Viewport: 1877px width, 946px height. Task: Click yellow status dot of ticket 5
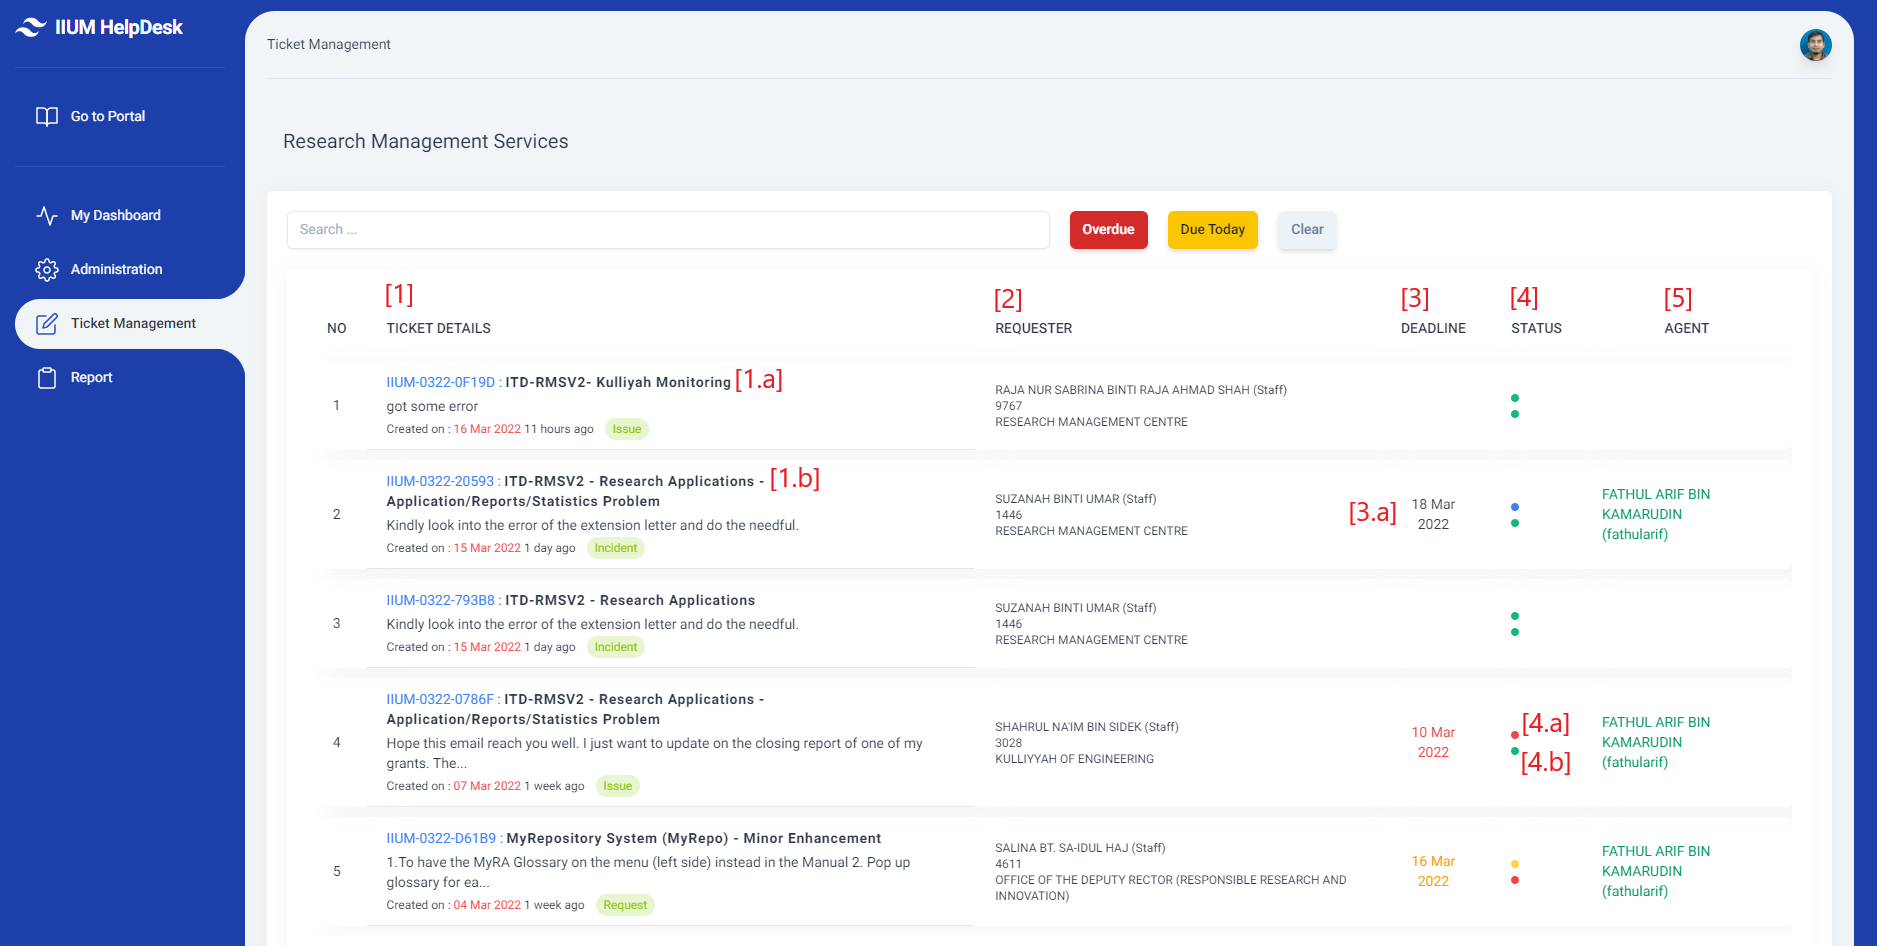(x=1515, y=864)
